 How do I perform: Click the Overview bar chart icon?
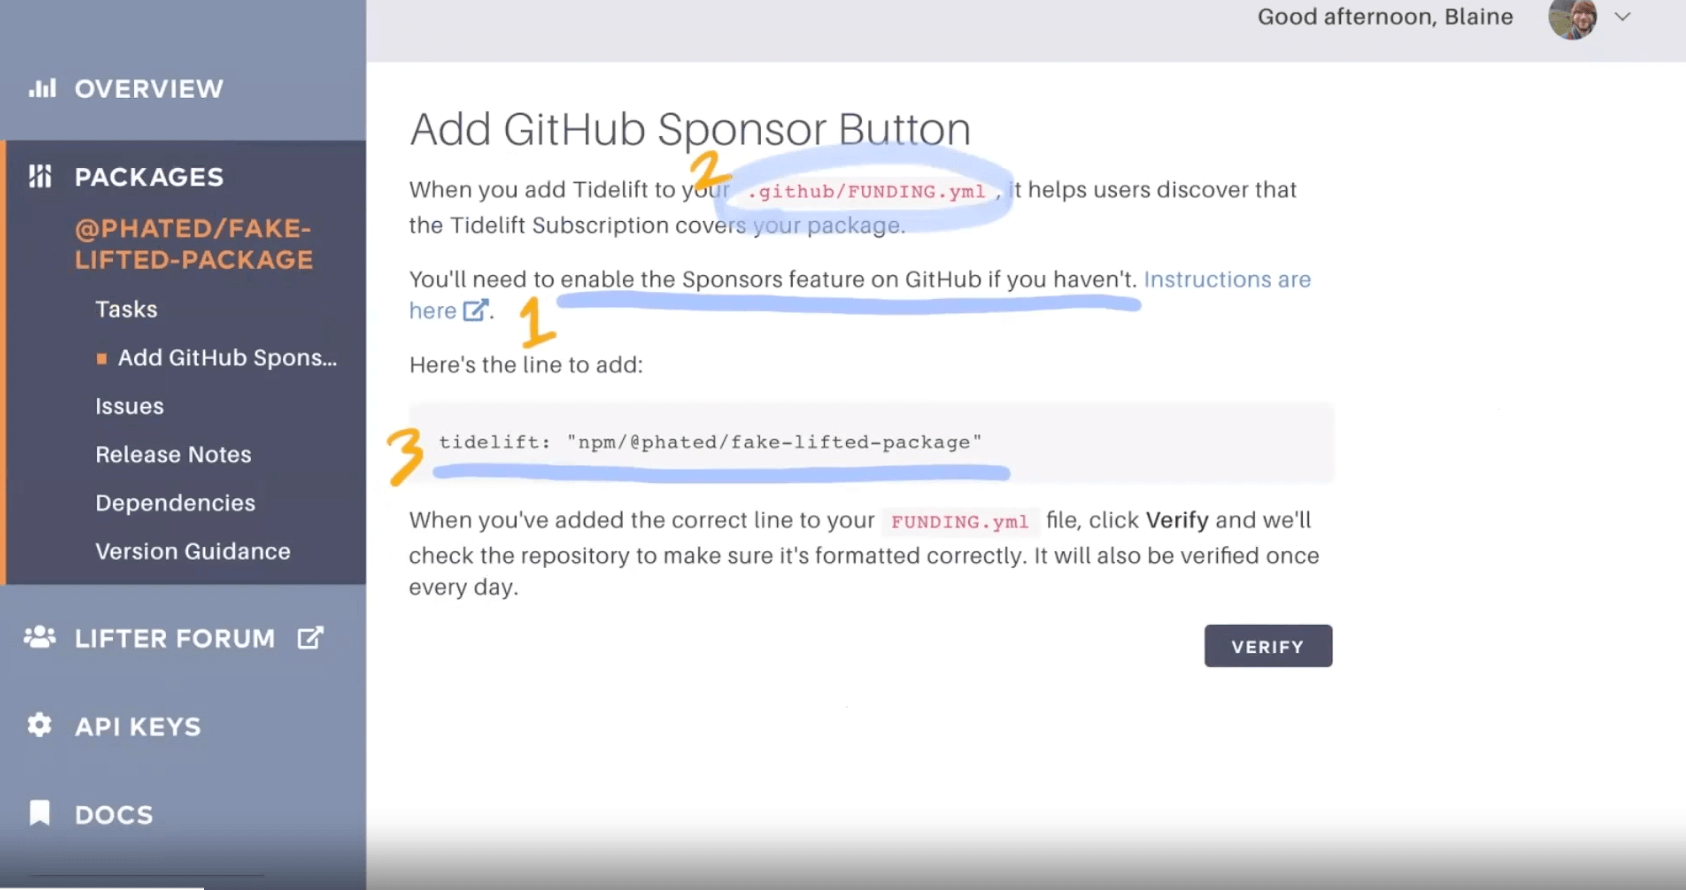pyautogui.click(x=42, y=89)
